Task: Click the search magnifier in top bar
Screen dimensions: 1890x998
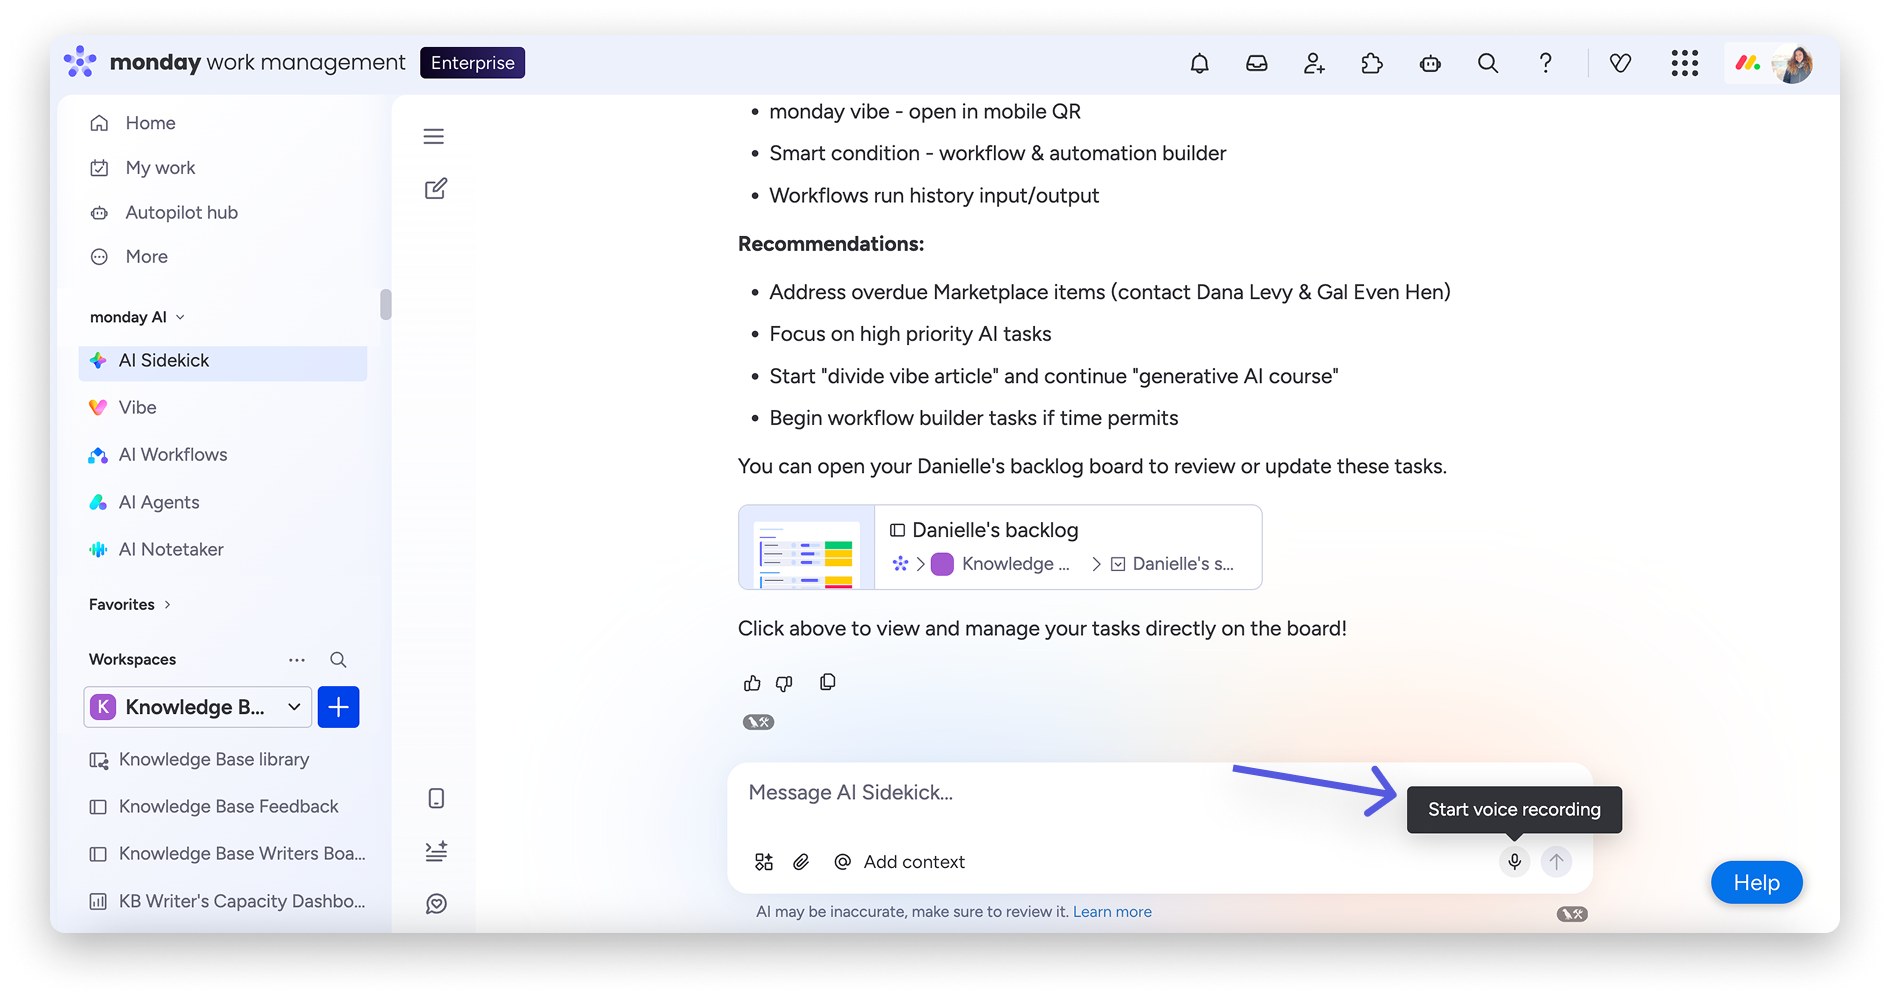Action: (x=1488, y=64)
